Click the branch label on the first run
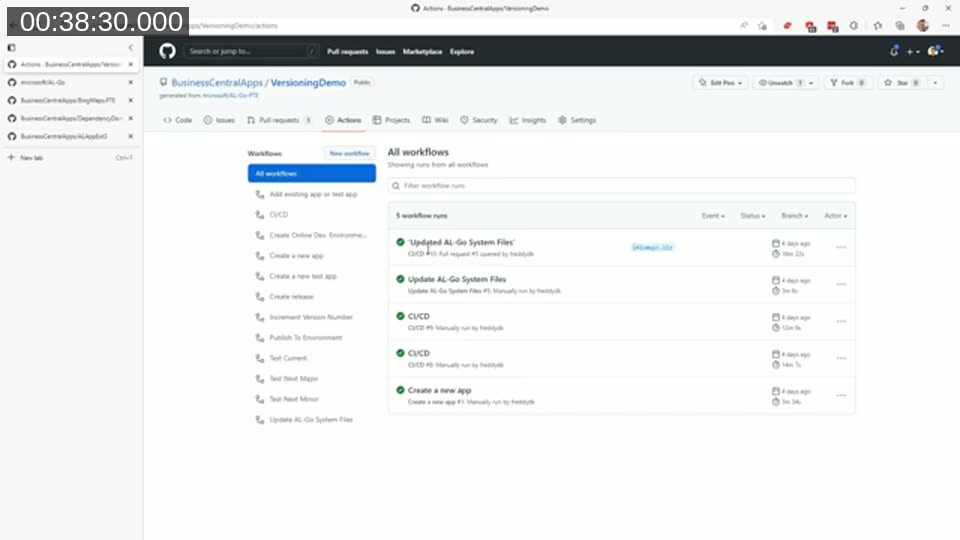 tap(652, 247)
